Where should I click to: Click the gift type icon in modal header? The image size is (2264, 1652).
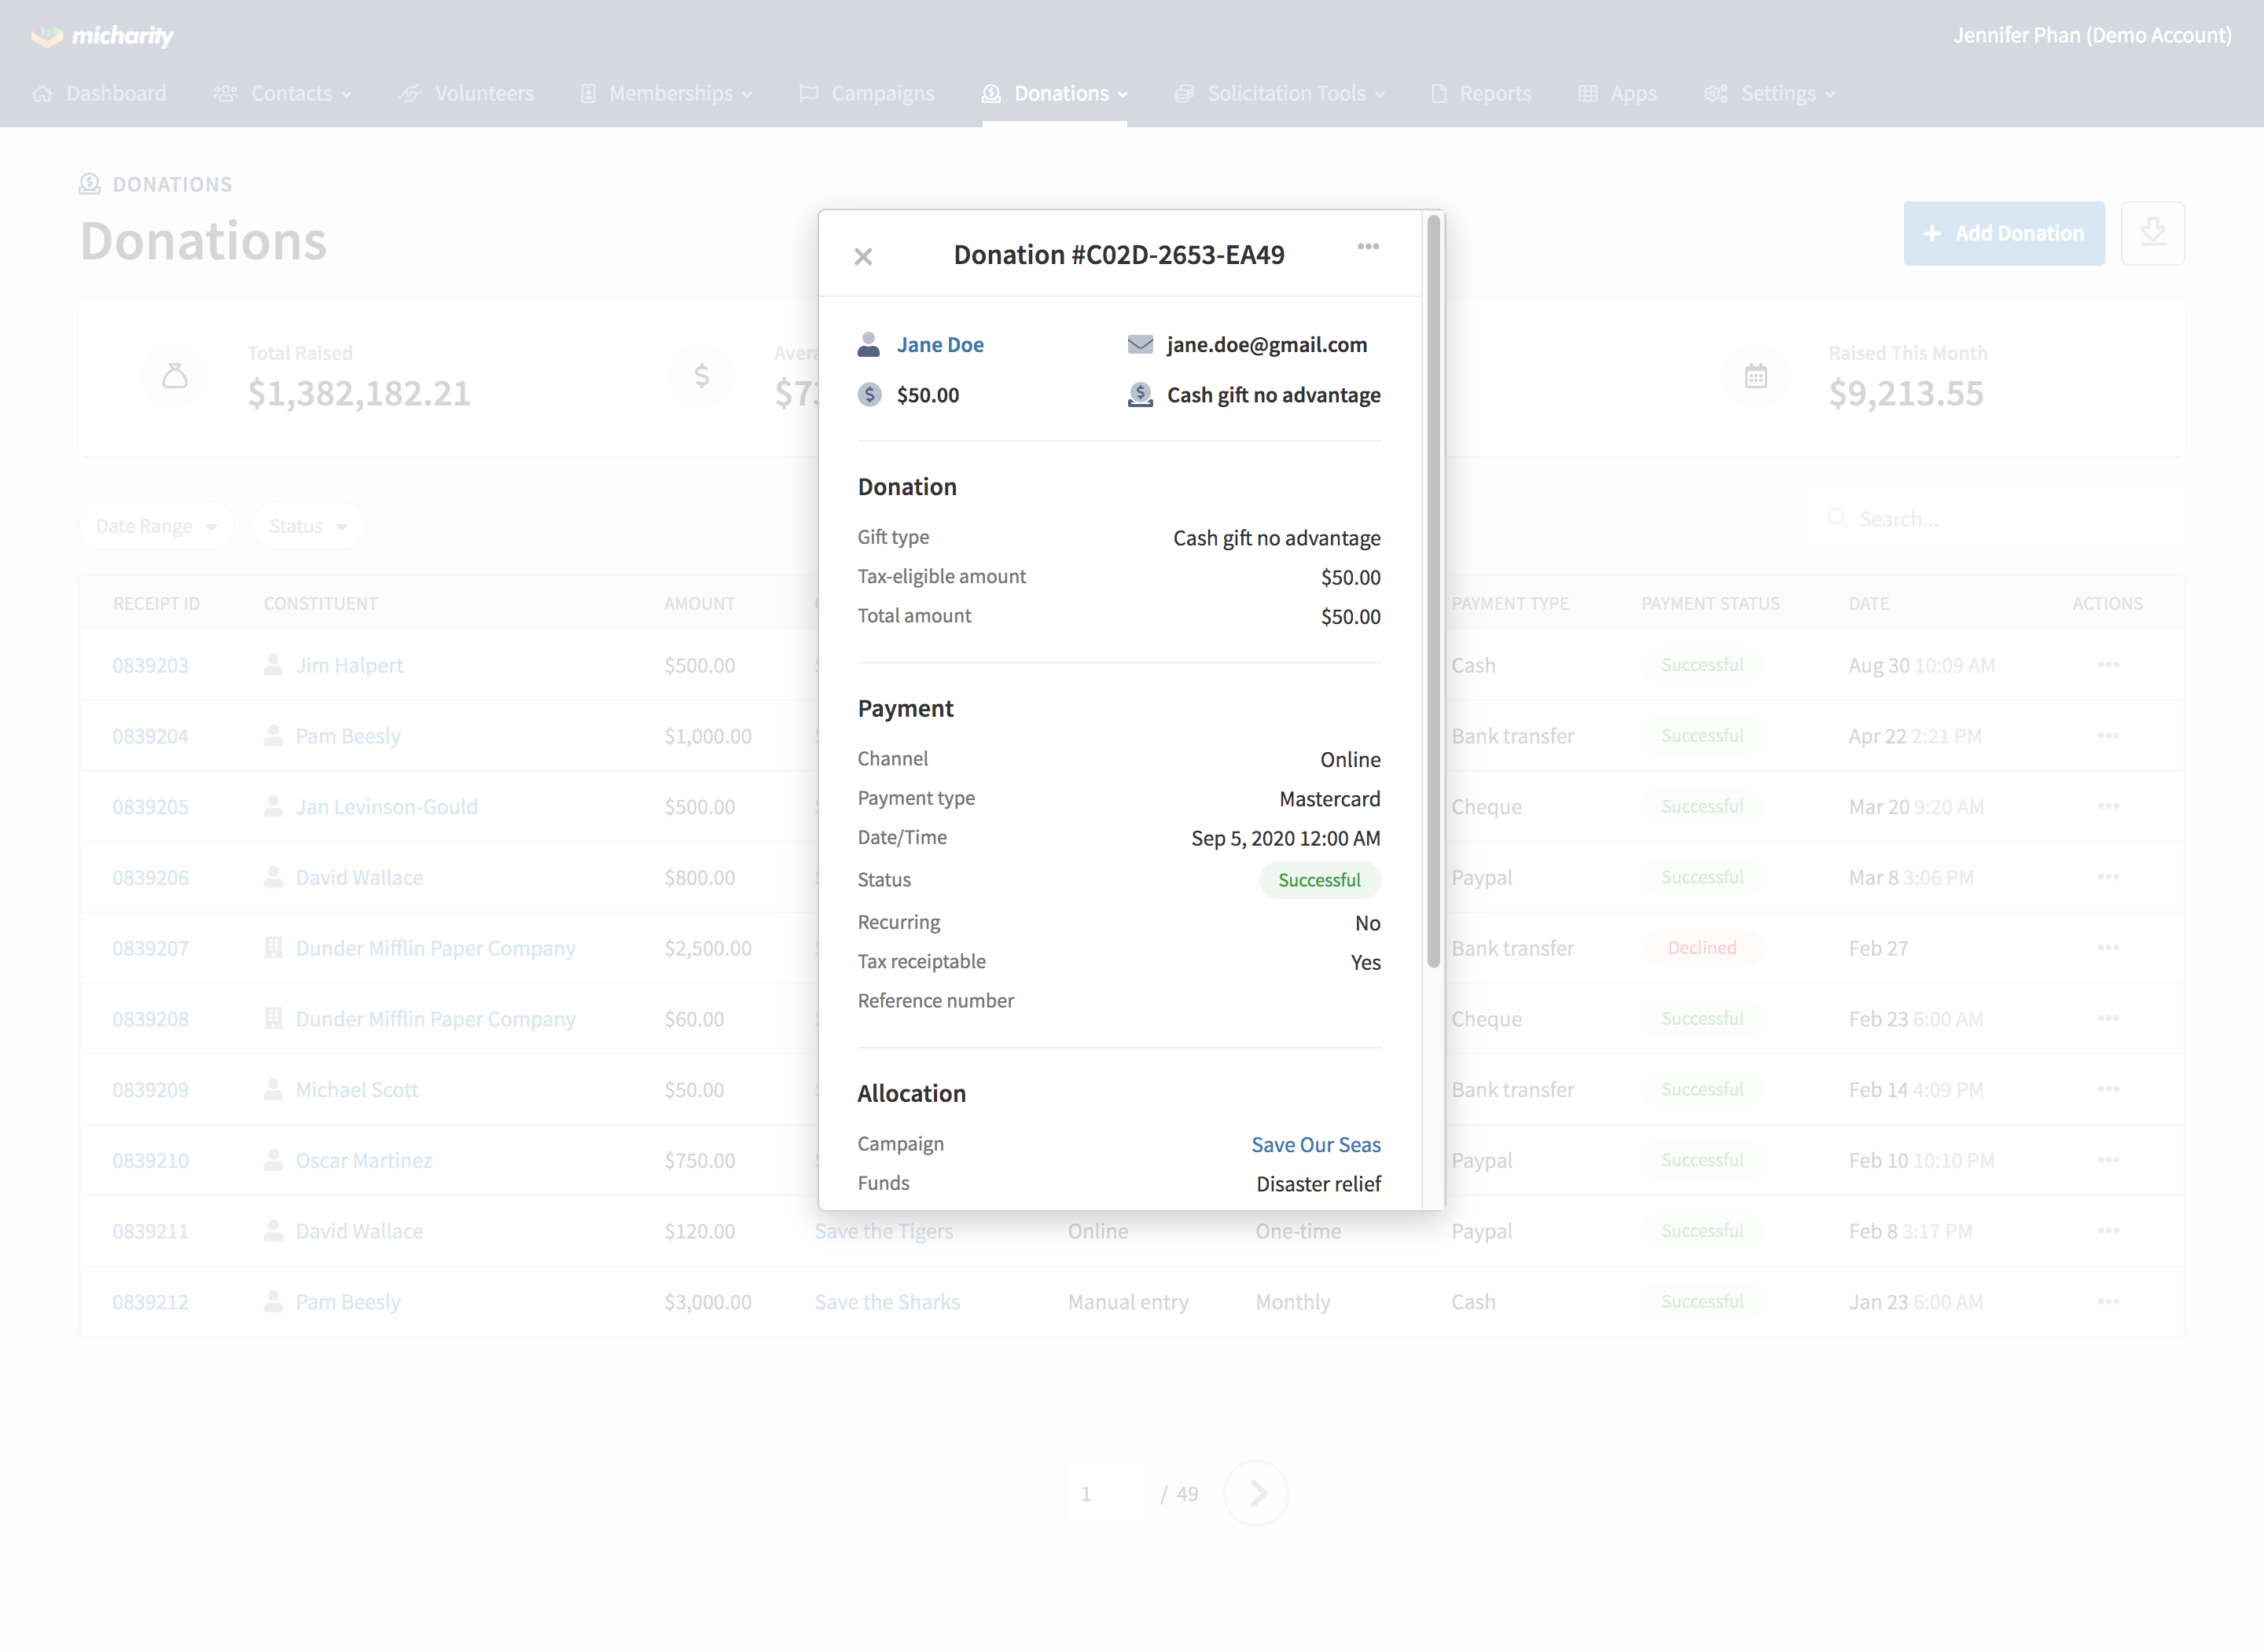(x=1140, y=395)
